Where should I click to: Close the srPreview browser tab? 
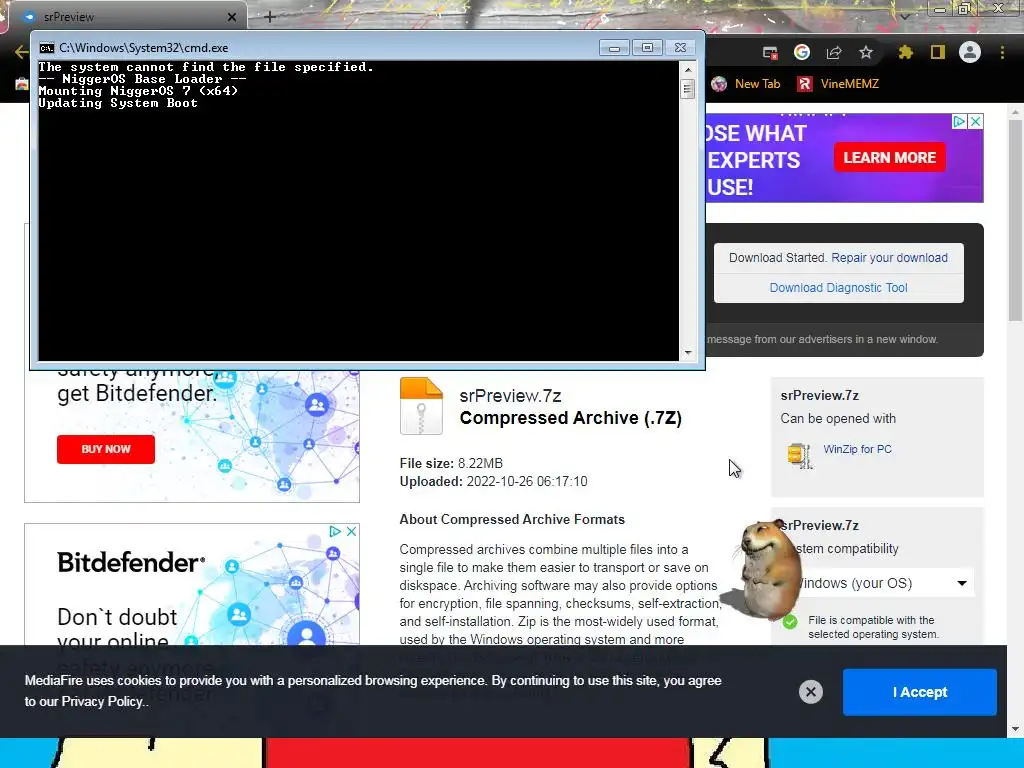pyautogui.click(x=232, y=17)
